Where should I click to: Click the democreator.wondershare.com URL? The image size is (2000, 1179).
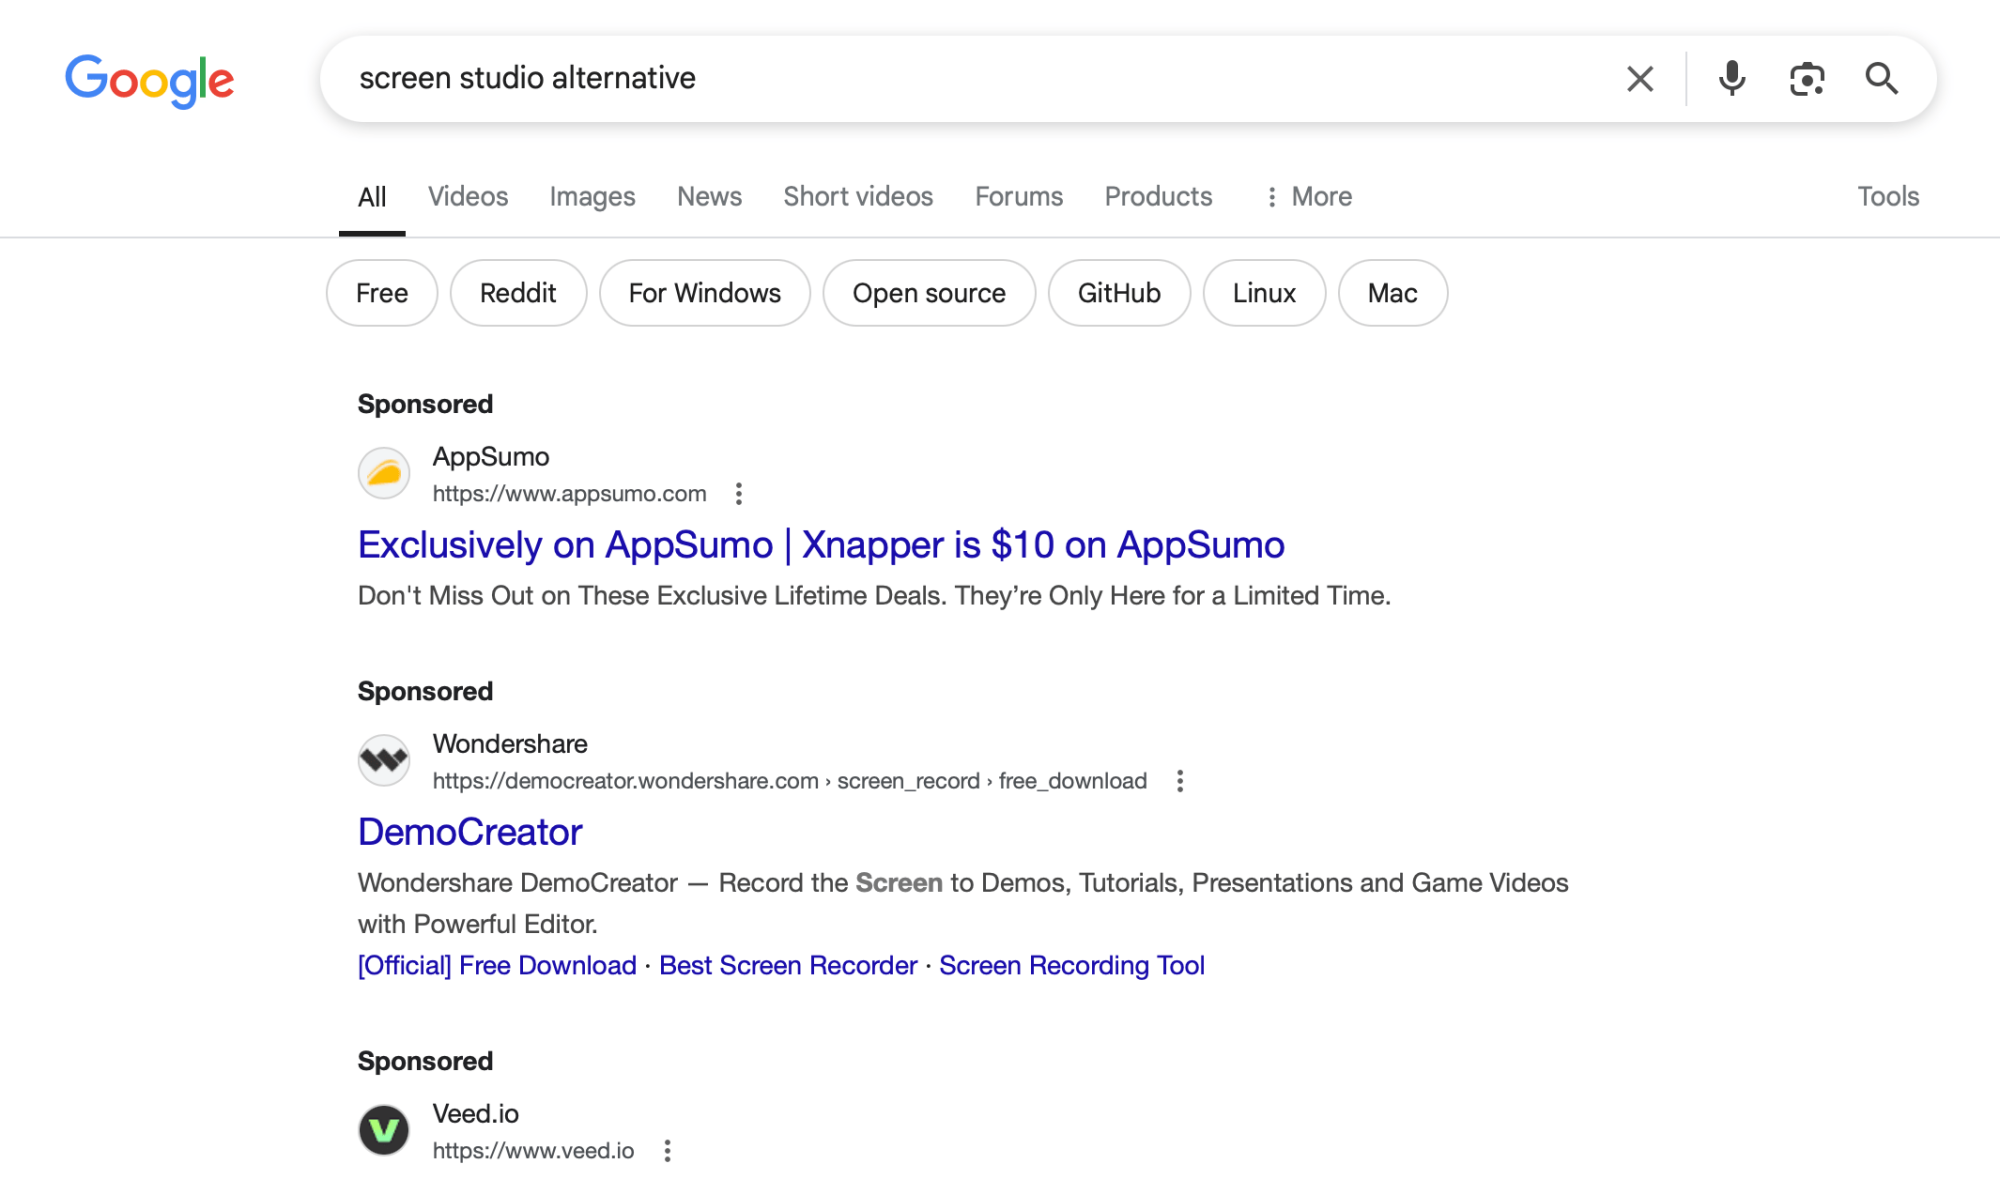point(789,781)
